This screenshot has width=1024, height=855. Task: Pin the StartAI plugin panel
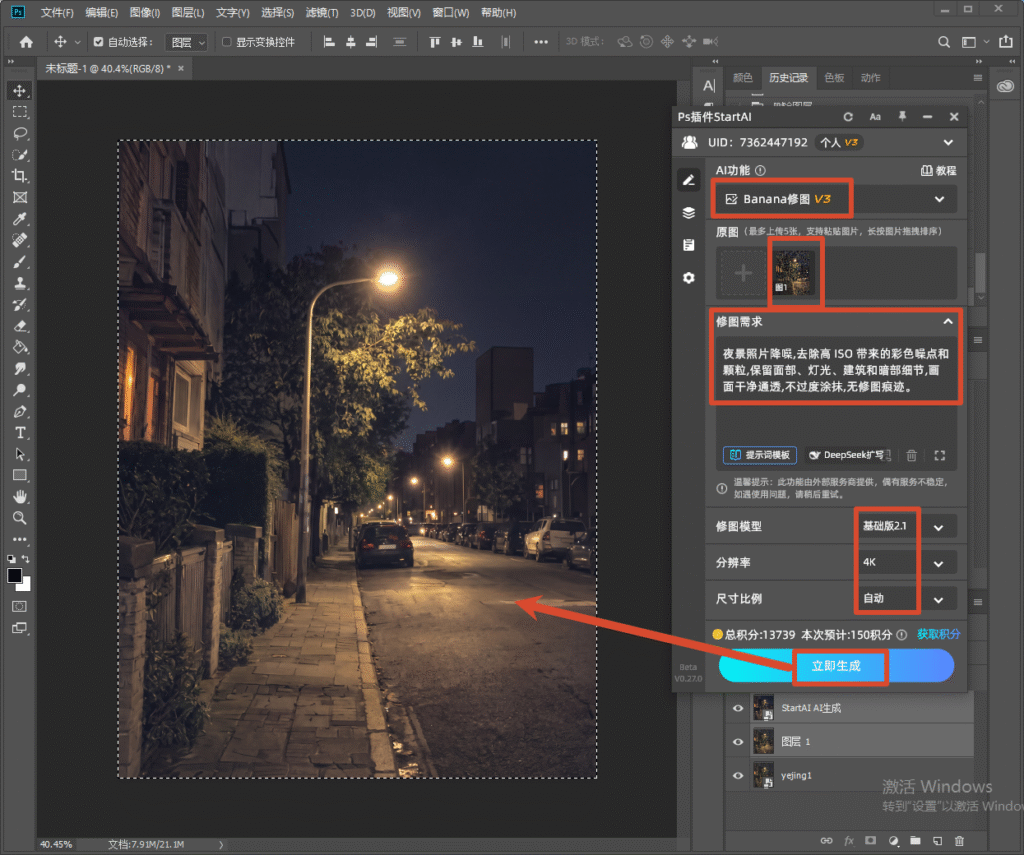(x=902, y=116)
